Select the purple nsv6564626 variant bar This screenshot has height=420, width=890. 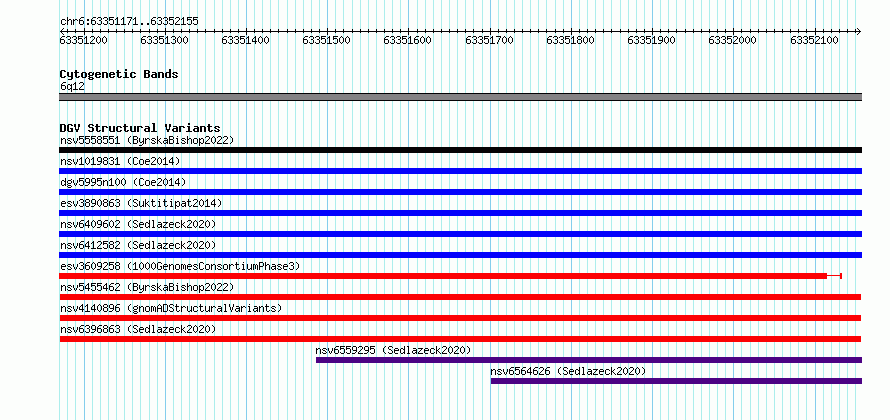[x=676, y=381]
